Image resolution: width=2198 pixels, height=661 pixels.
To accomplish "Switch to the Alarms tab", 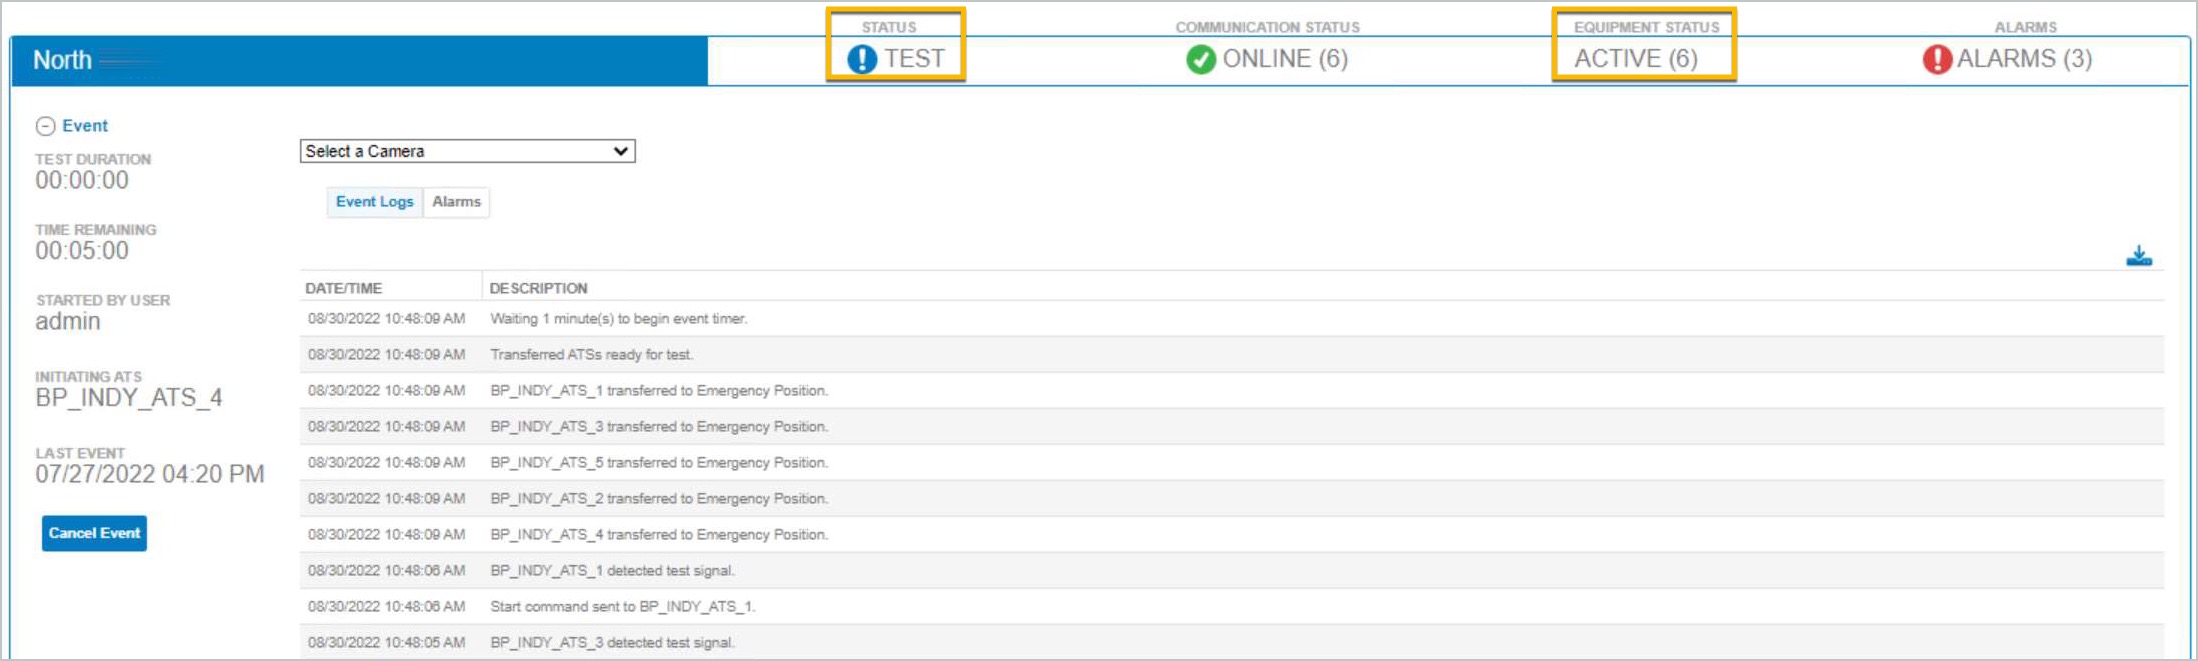I will pyautogui.click(x=456, y=202).
